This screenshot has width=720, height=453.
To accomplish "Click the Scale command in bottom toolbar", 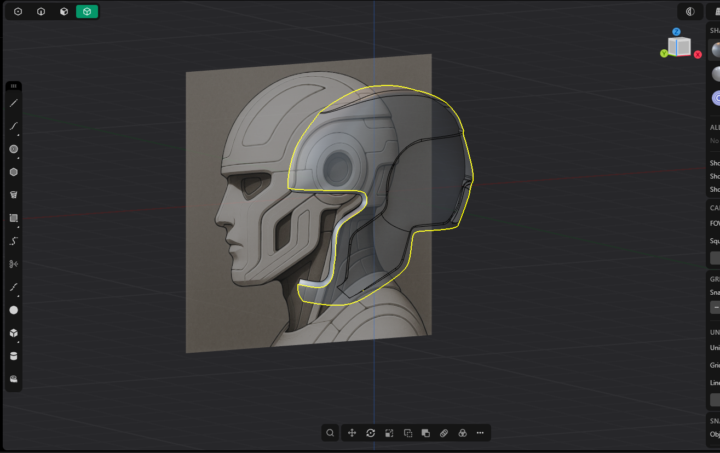I will coord(389,433).
